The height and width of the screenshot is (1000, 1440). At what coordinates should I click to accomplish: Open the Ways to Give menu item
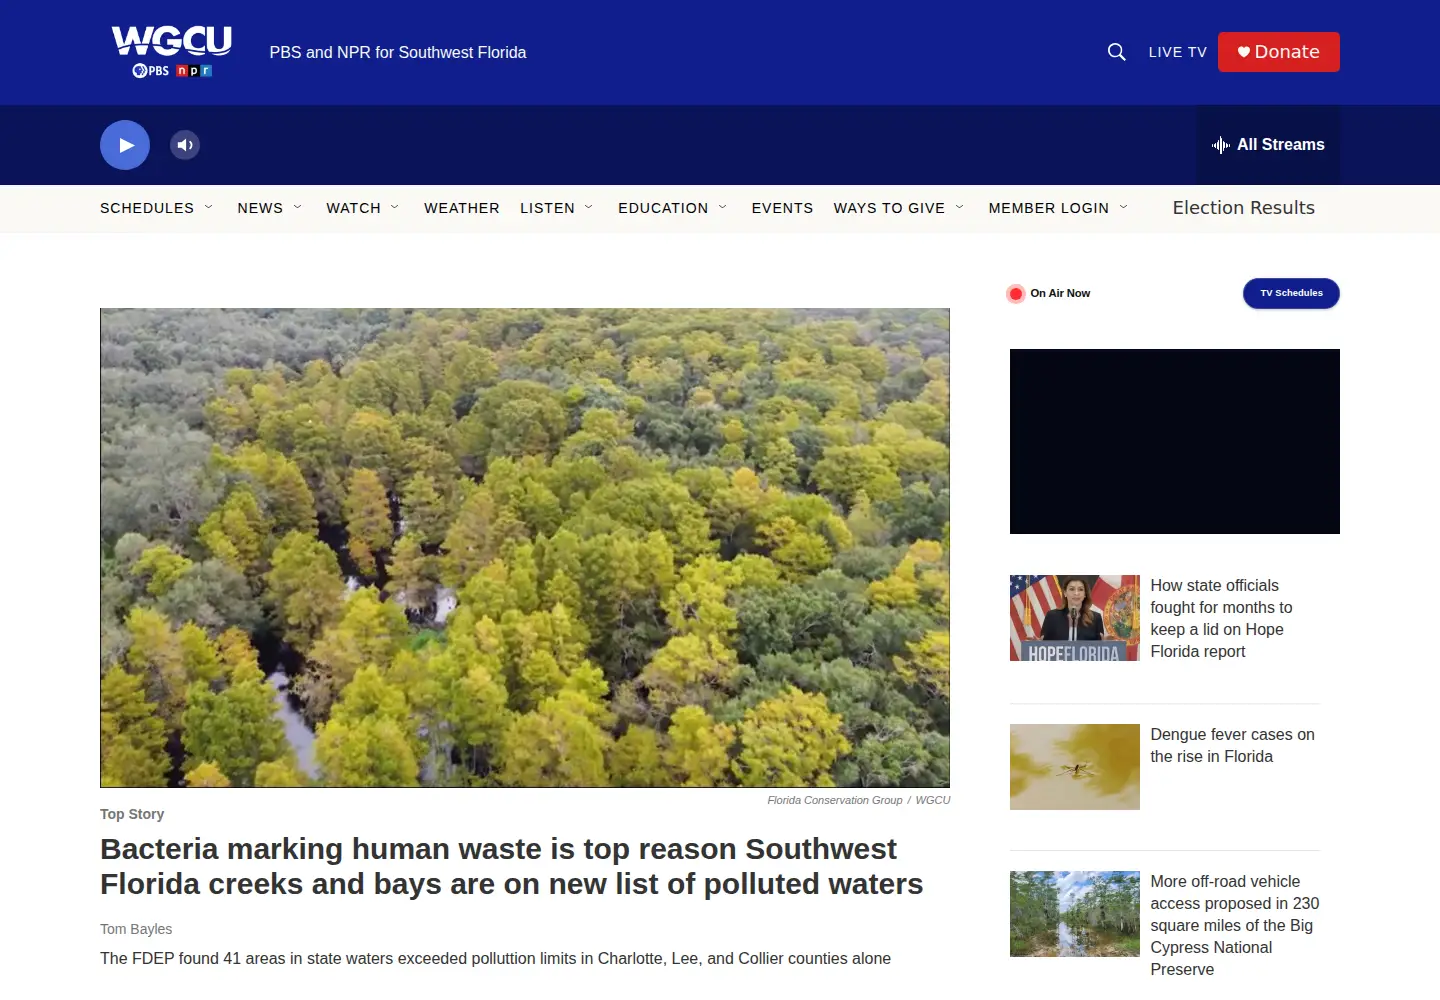889,208
